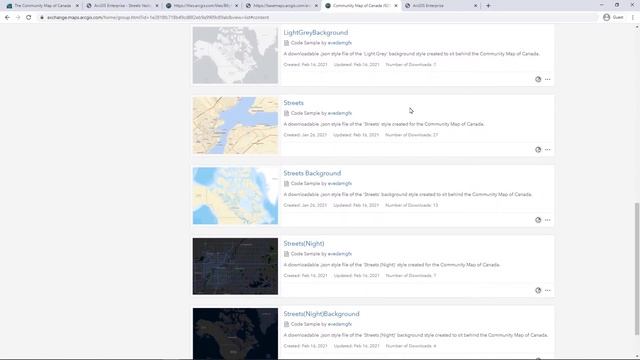640x360 pixels.
Task: Open more options menu on LightGreyBackground card
Action: (548, 79)
